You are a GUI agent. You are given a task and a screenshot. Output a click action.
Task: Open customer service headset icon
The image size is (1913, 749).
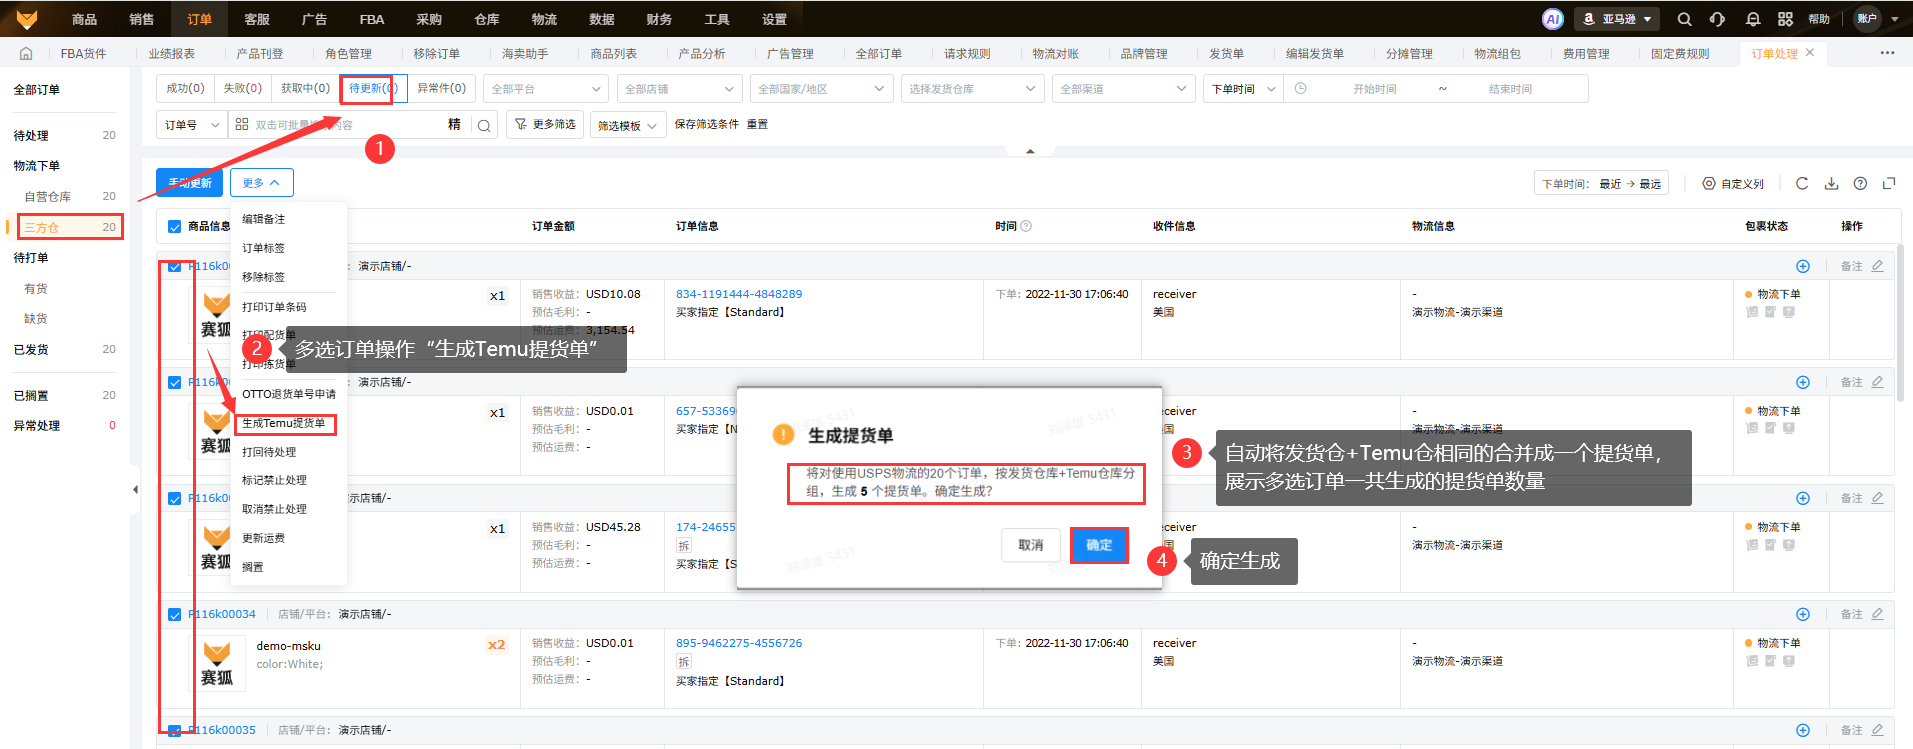point(1717,19)
